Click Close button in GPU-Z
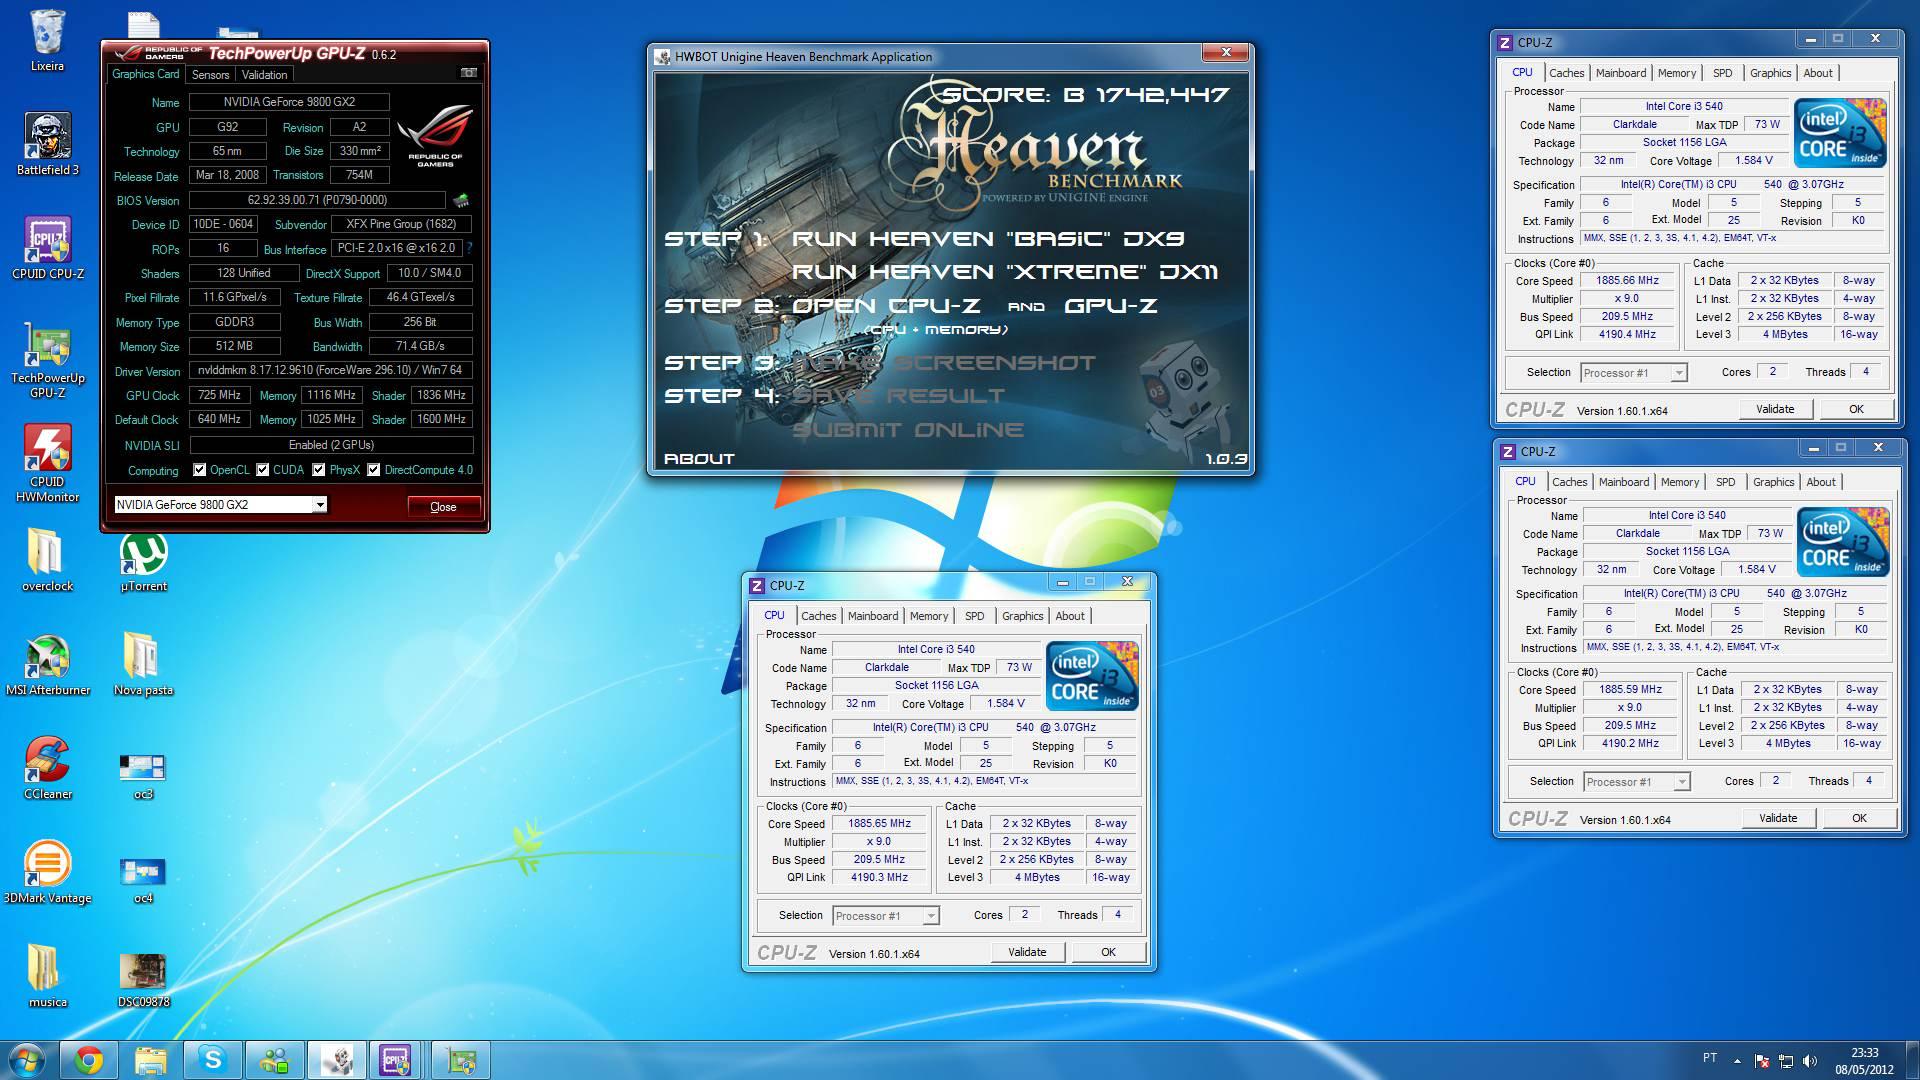The height and width of the screenshot is (1080, 1920). (443, 507)
